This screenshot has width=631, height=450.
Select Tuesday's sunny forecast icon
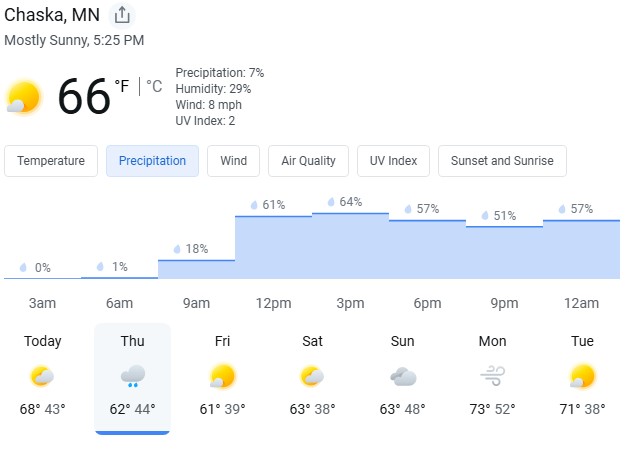click(x=582, y=376)
